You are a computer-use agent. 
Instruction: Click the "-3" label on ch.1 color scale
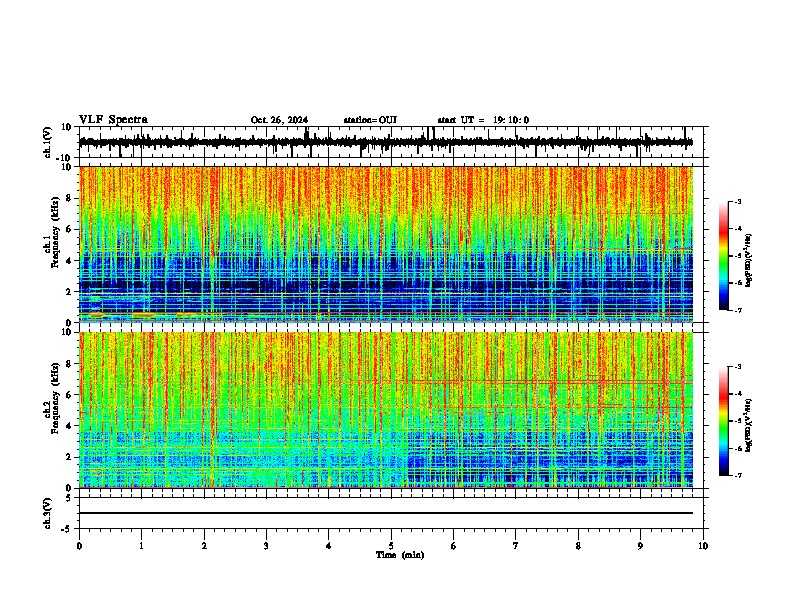coord(737,201)
